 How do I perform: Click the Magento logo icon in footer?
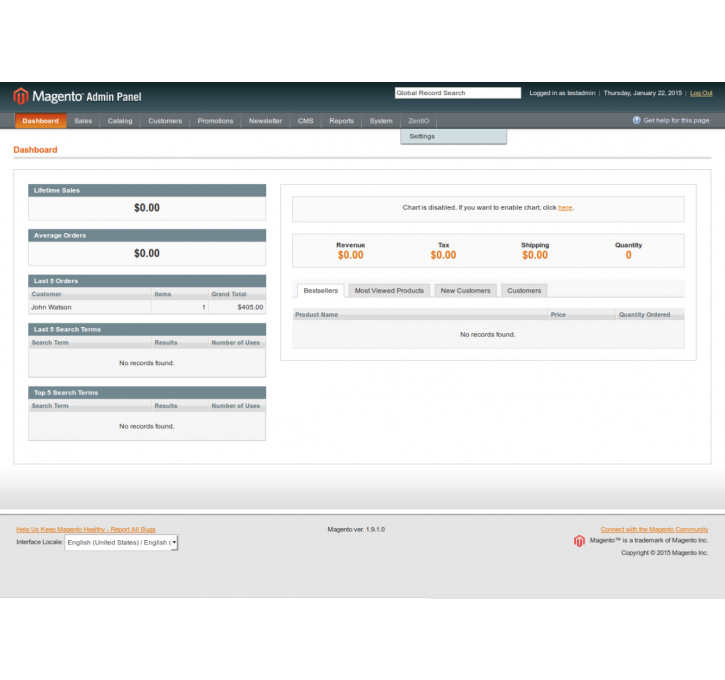[x=579, y=541]
